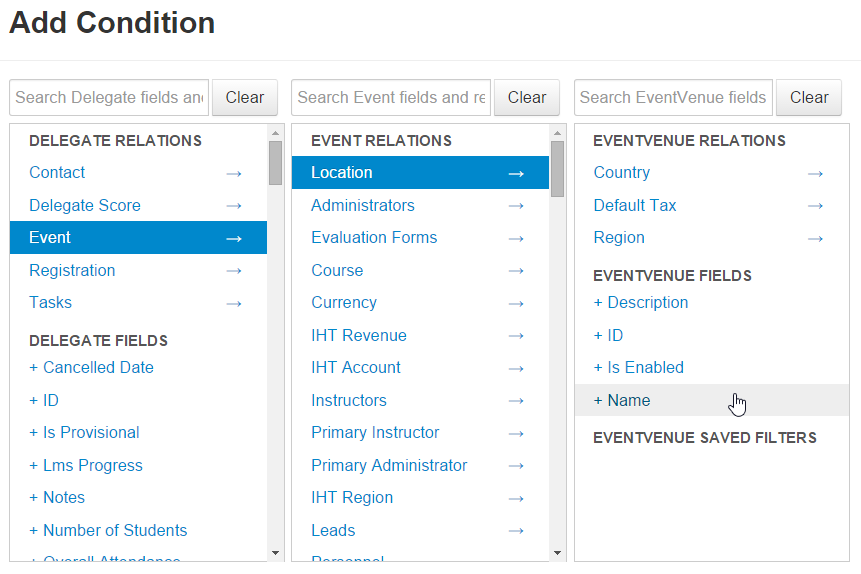Open the Leads relation

420,530
